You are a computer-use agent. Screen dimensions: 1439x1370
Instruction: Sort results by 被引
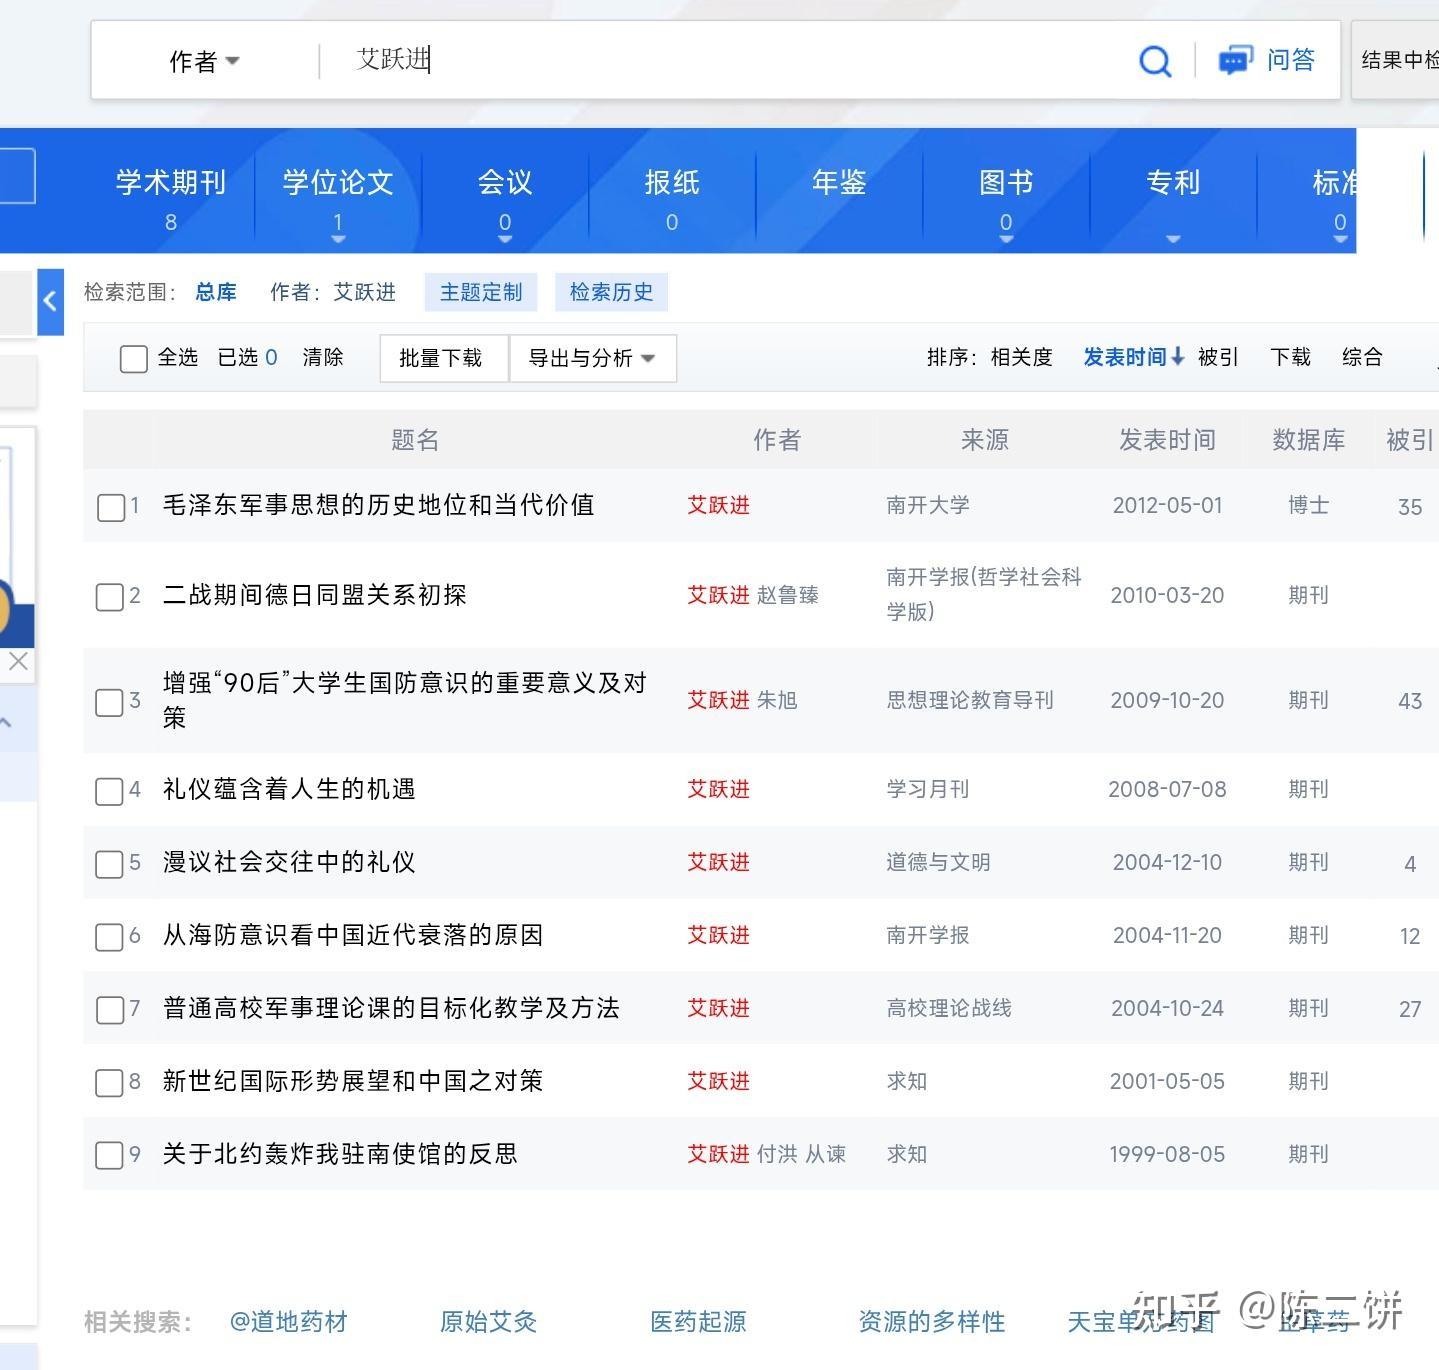pyautogui.click(x=1218, y=357)
